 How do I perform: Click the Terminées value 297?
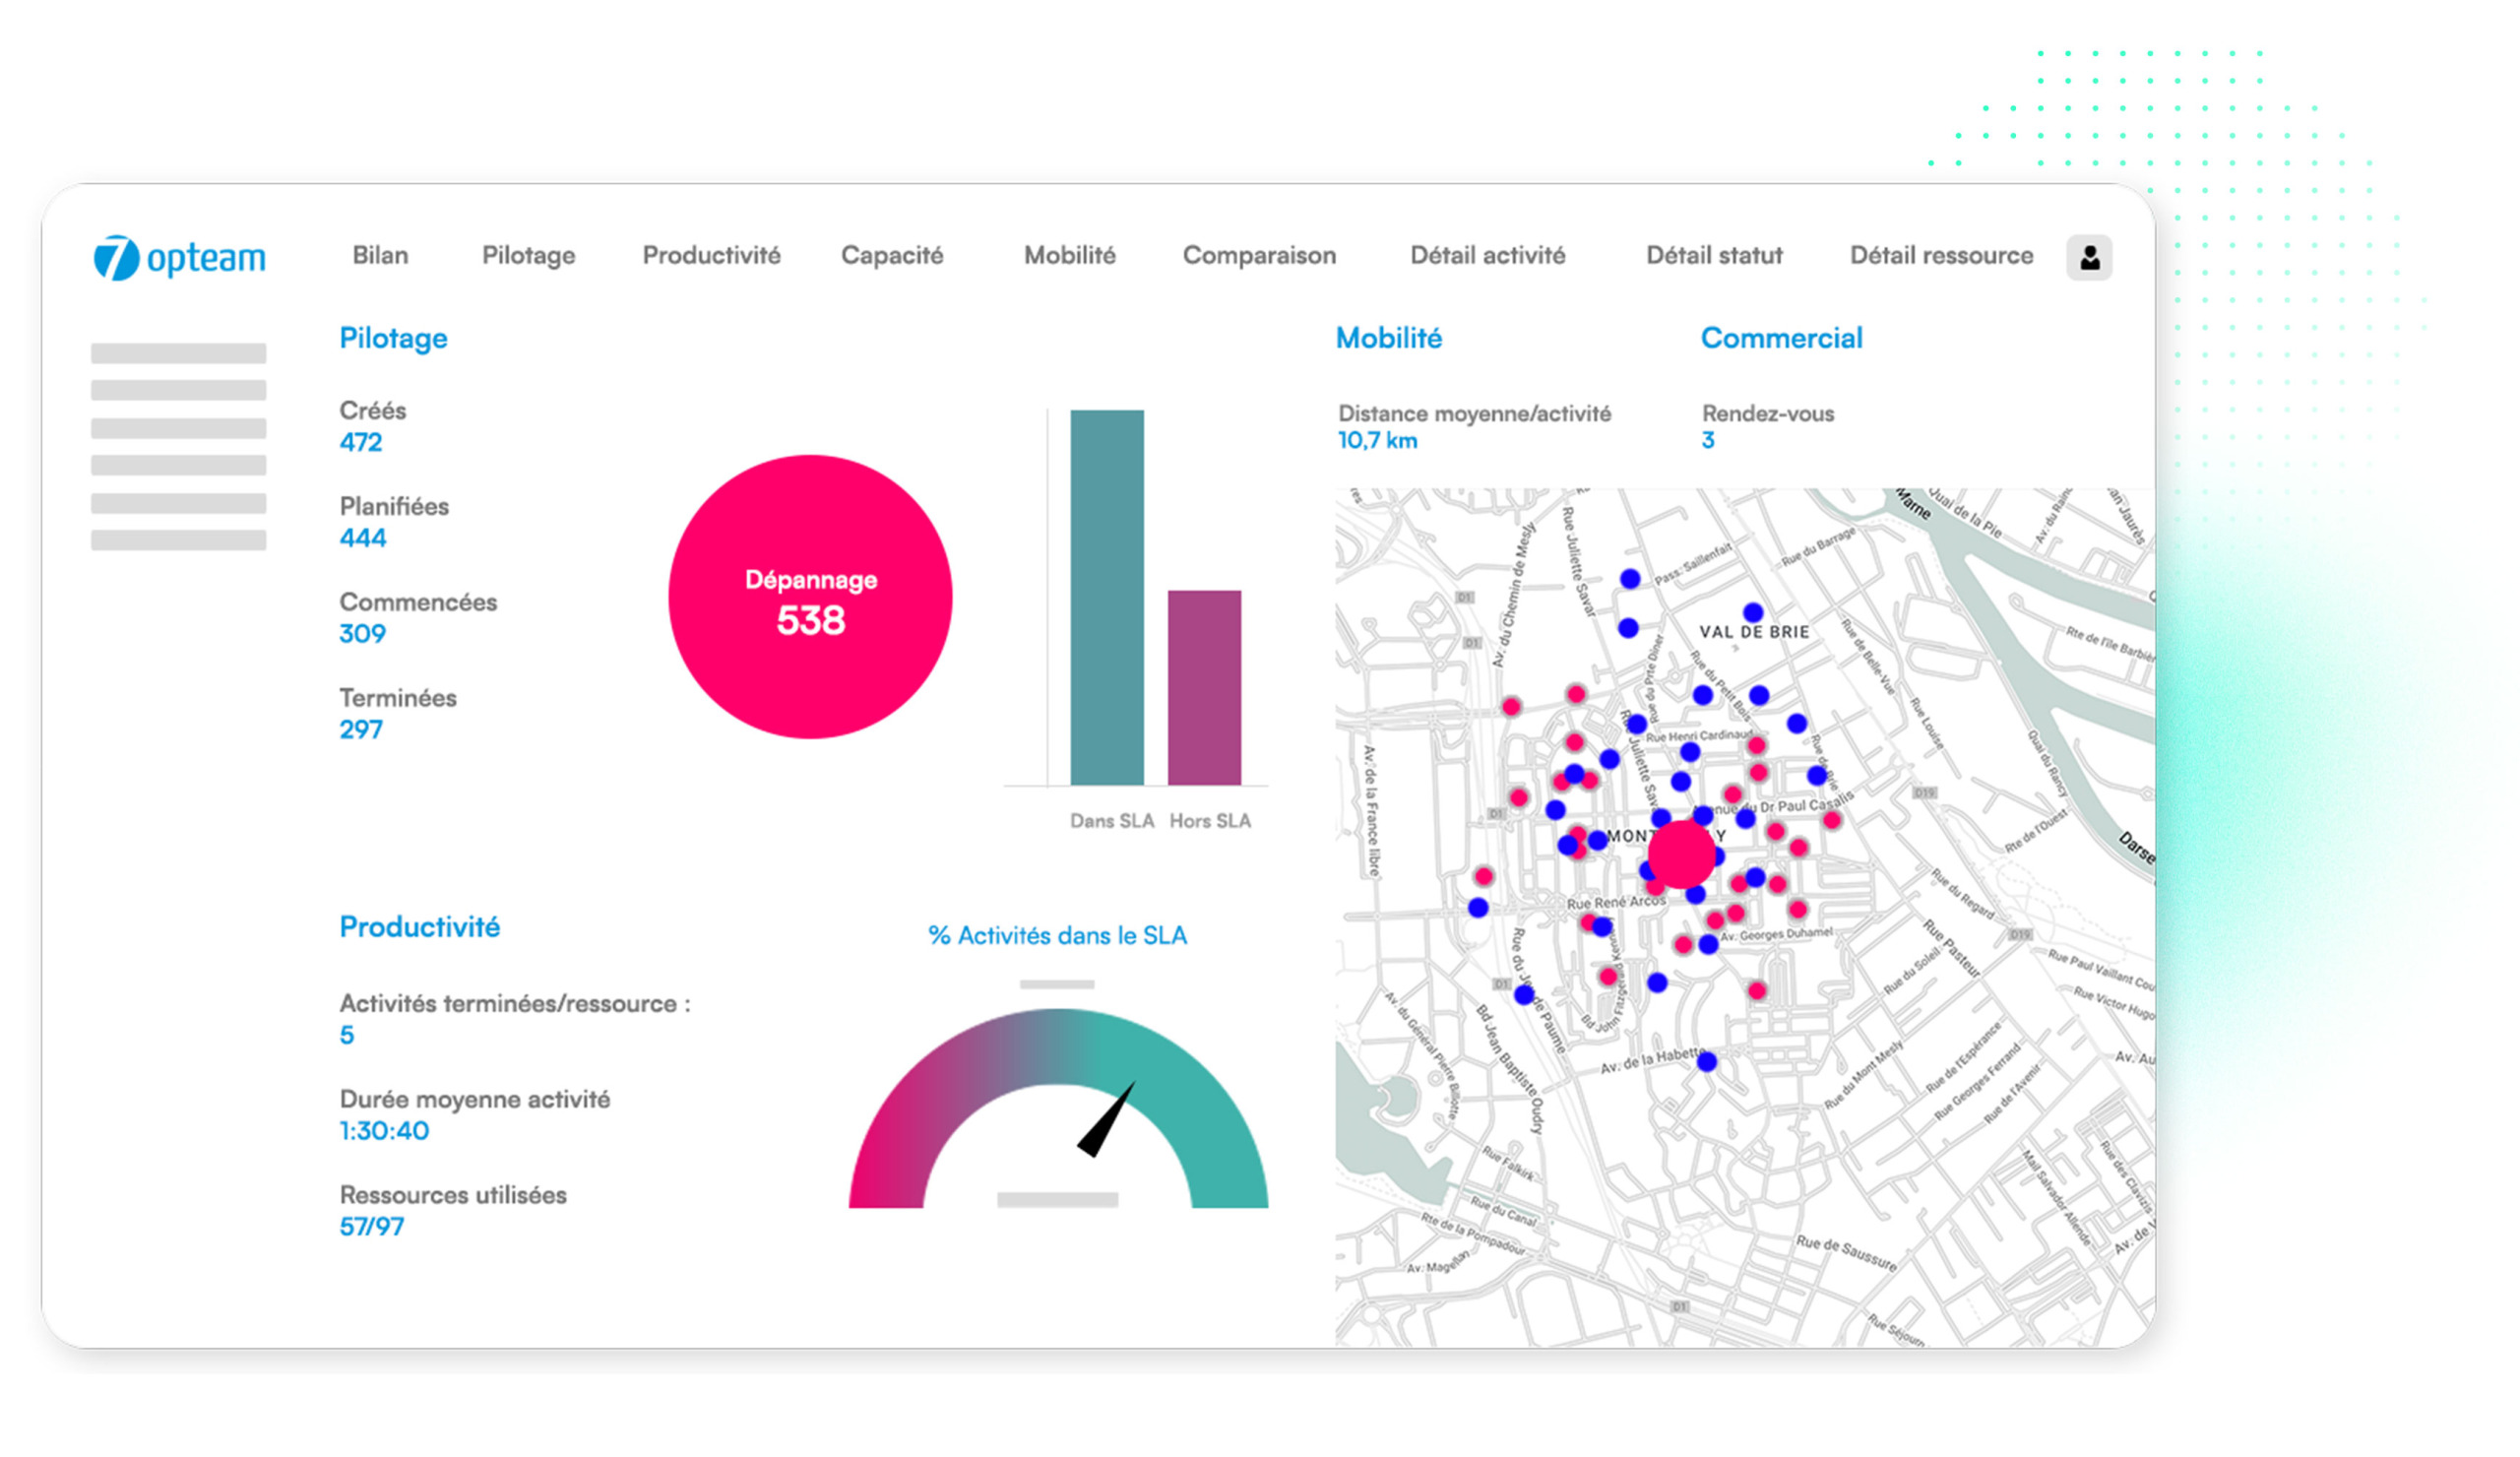tap(361, 730)
